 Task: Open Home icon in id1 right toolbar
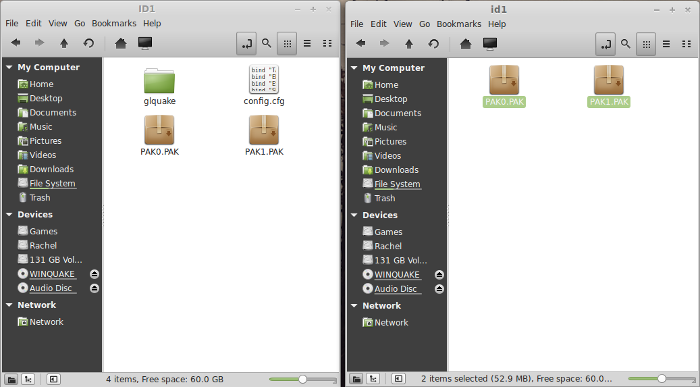[466, 44]
